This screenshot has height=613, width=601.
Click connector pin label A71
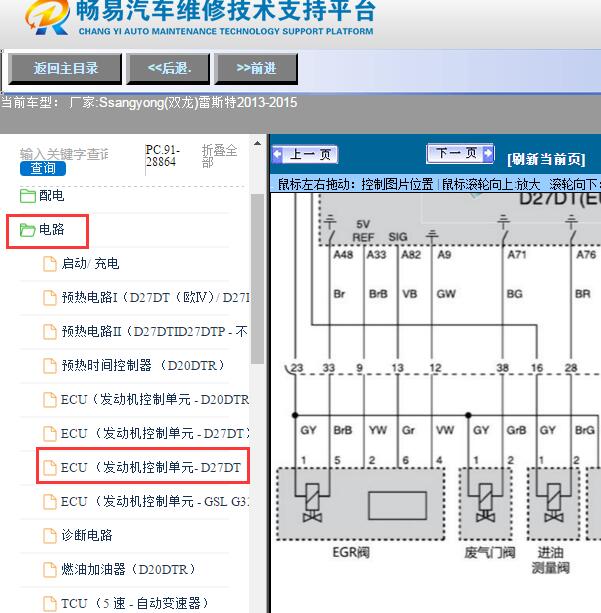517,255
